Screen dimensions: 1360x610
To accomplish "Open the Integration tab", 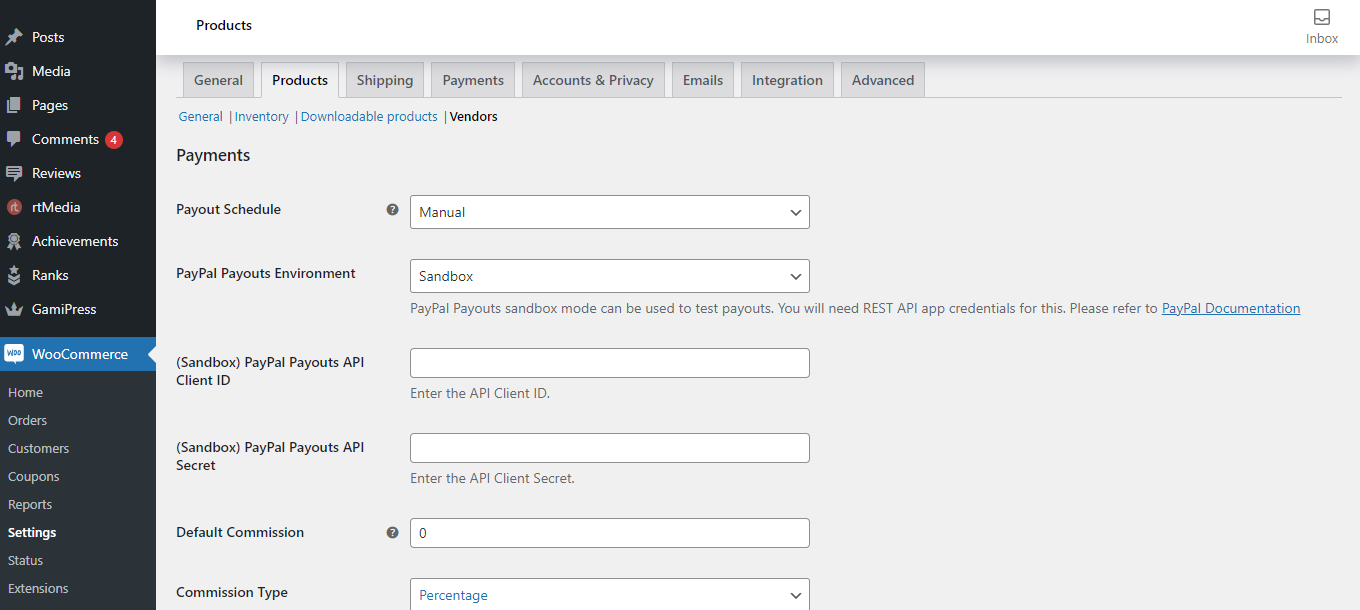I will pyautogui.click(x=787, y=80).
